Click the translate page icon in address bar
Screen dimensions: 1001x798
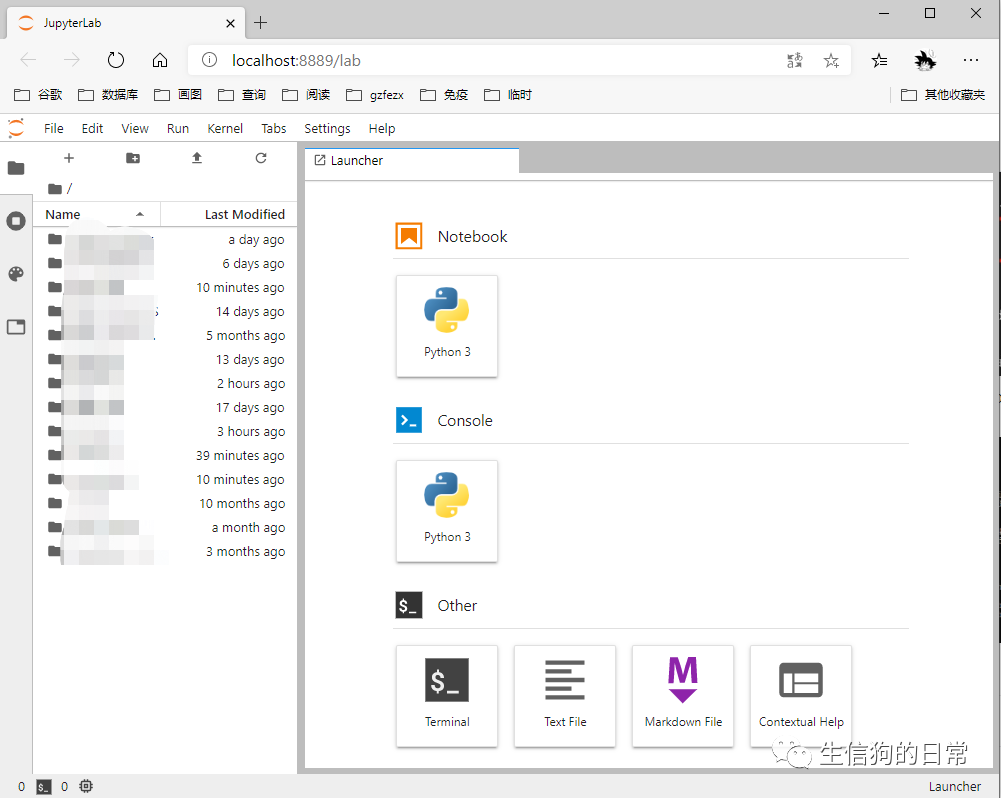[795, 61]
